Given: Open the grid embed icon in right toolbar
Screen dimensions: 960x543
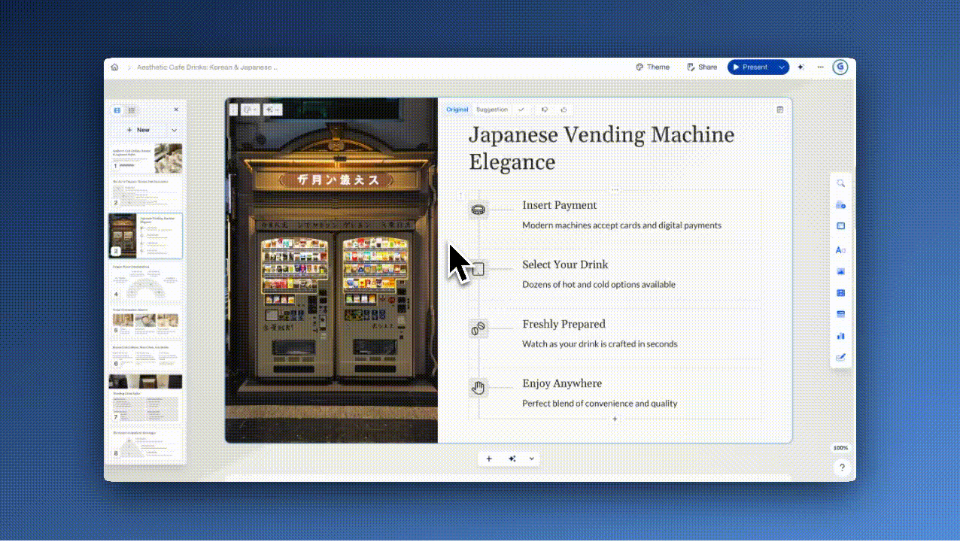Looking at the screenshot, I should [x=841, y=293].
